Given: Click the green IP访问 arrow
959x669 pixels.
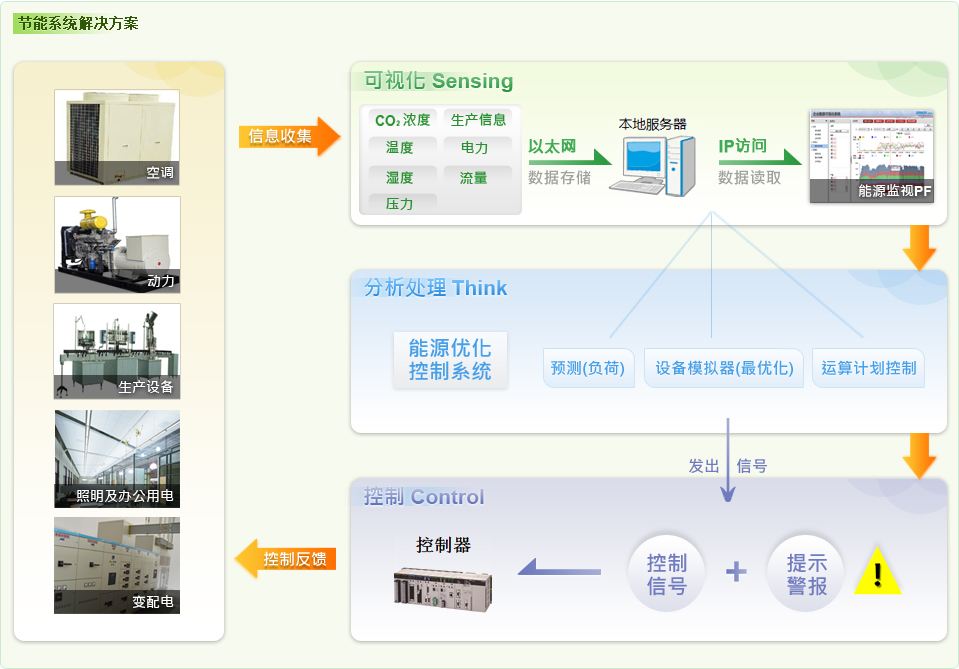Looking at the screenshot, I should (759, 155).
